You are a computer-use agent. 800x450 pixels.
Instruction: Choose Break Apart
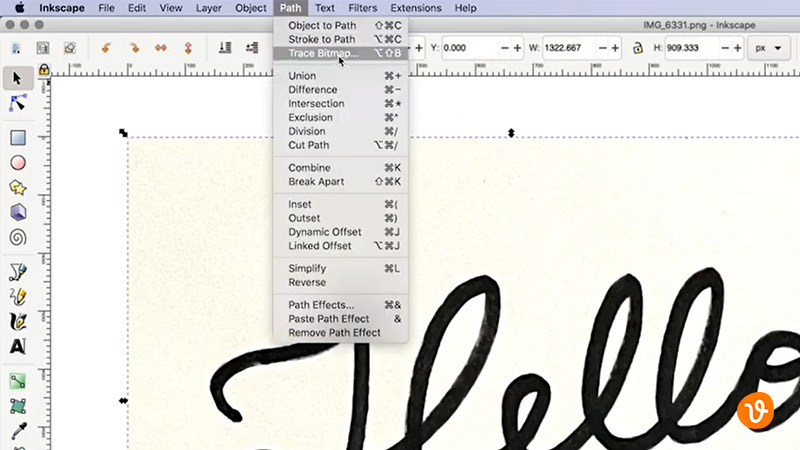340,182
